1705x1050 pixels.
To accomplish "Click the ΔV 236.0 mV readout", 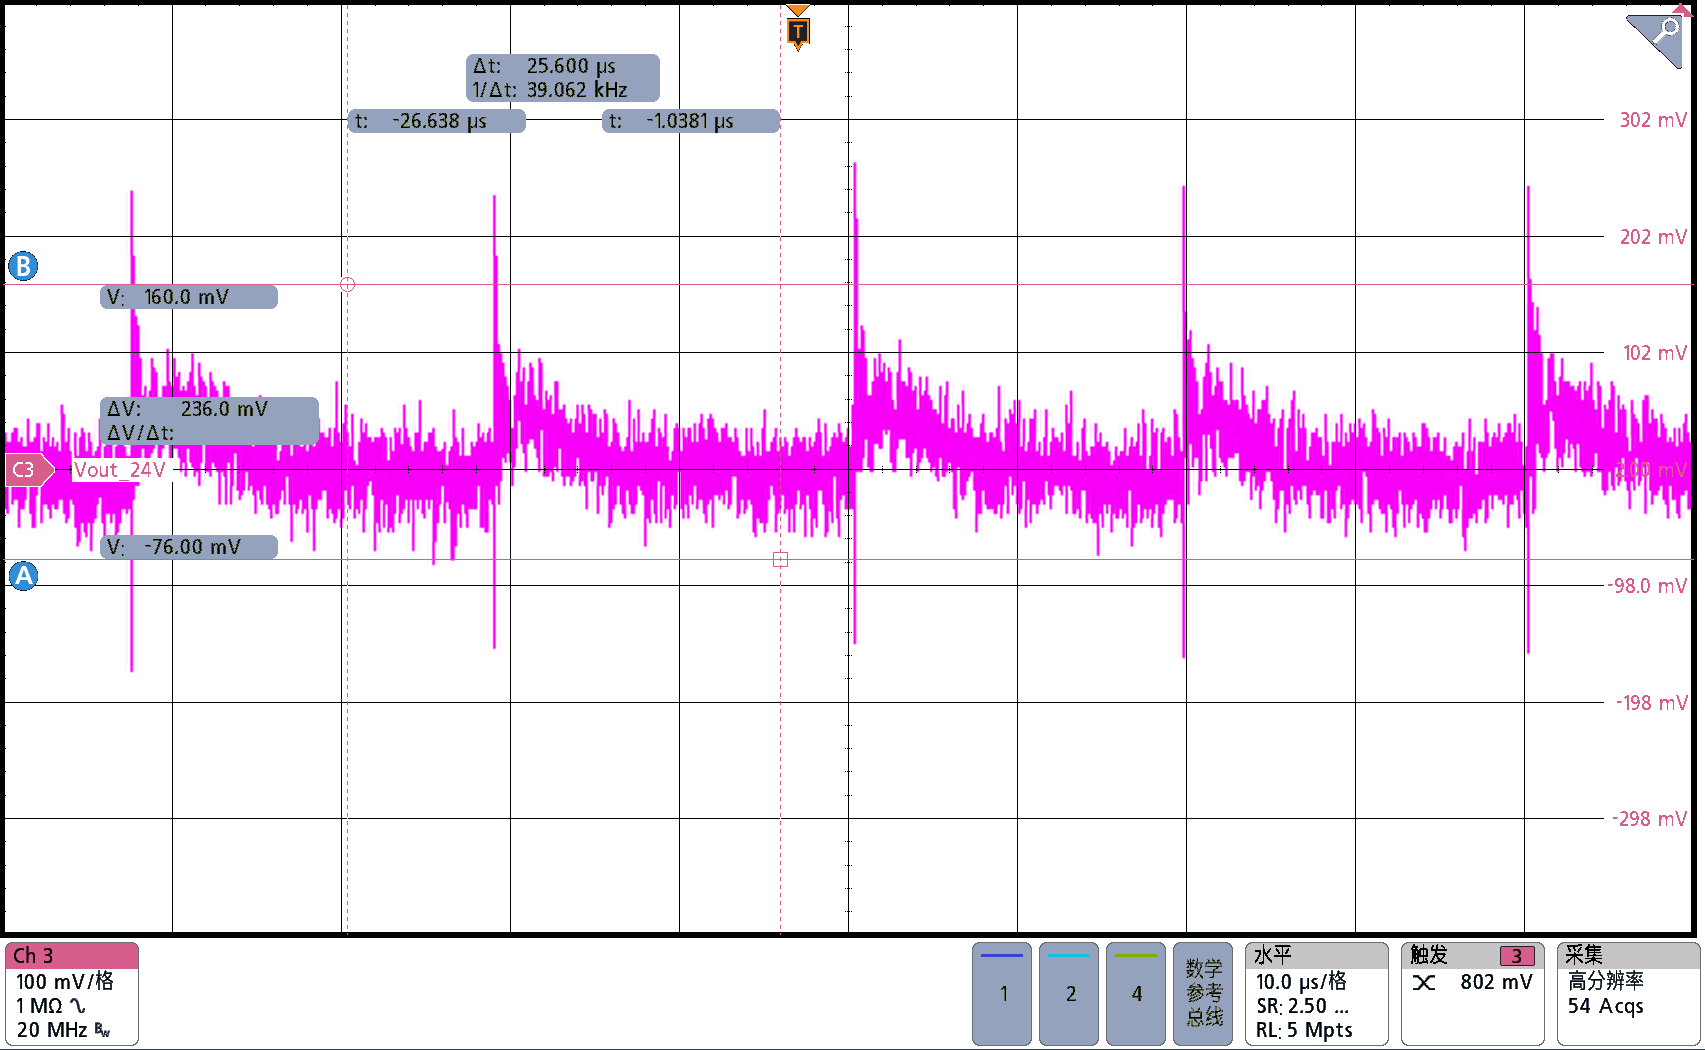I will pos(188,409).
